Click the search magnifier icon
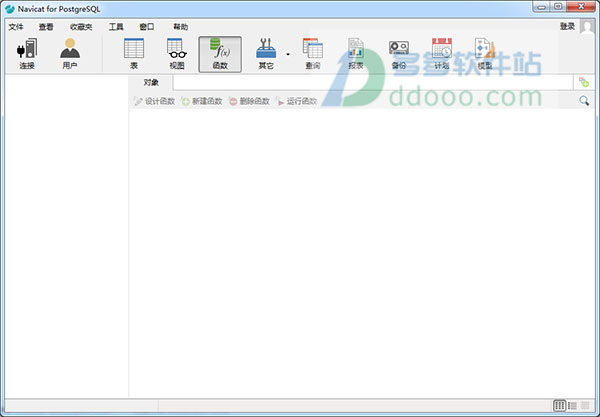Image resolution: width=600 pixels, height=417 pixels. (584, 101)
